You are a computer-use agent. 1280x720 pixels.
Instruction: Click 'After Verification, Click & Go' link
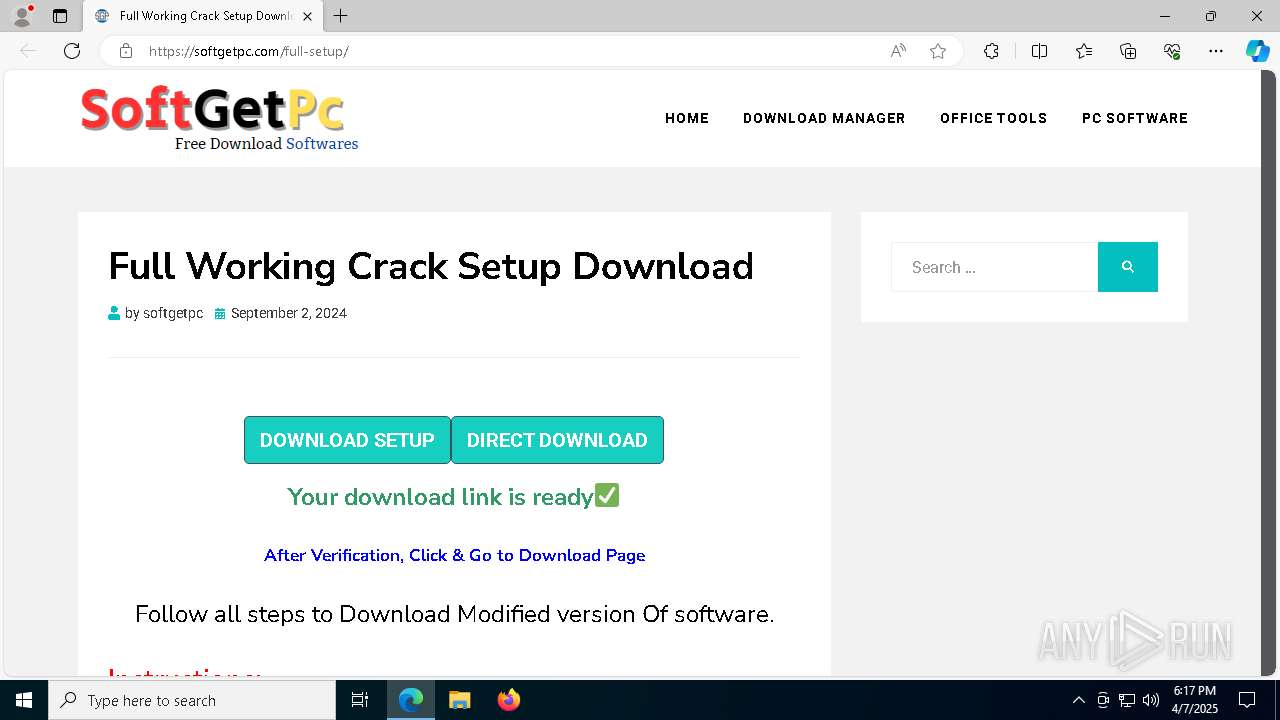coord(454,555)
